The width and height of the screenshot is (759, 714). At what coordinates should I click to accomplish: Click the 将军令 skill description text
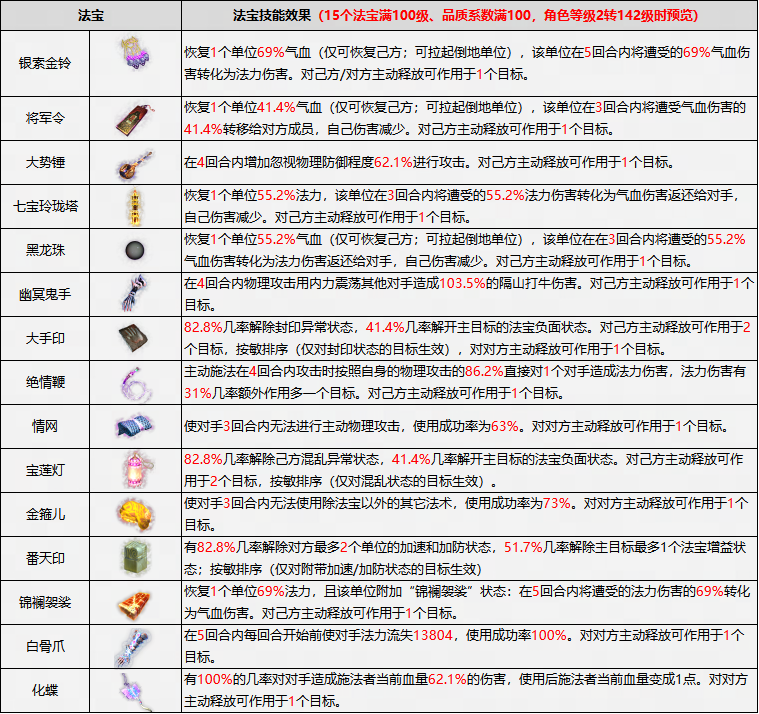(x=465, y=119)
